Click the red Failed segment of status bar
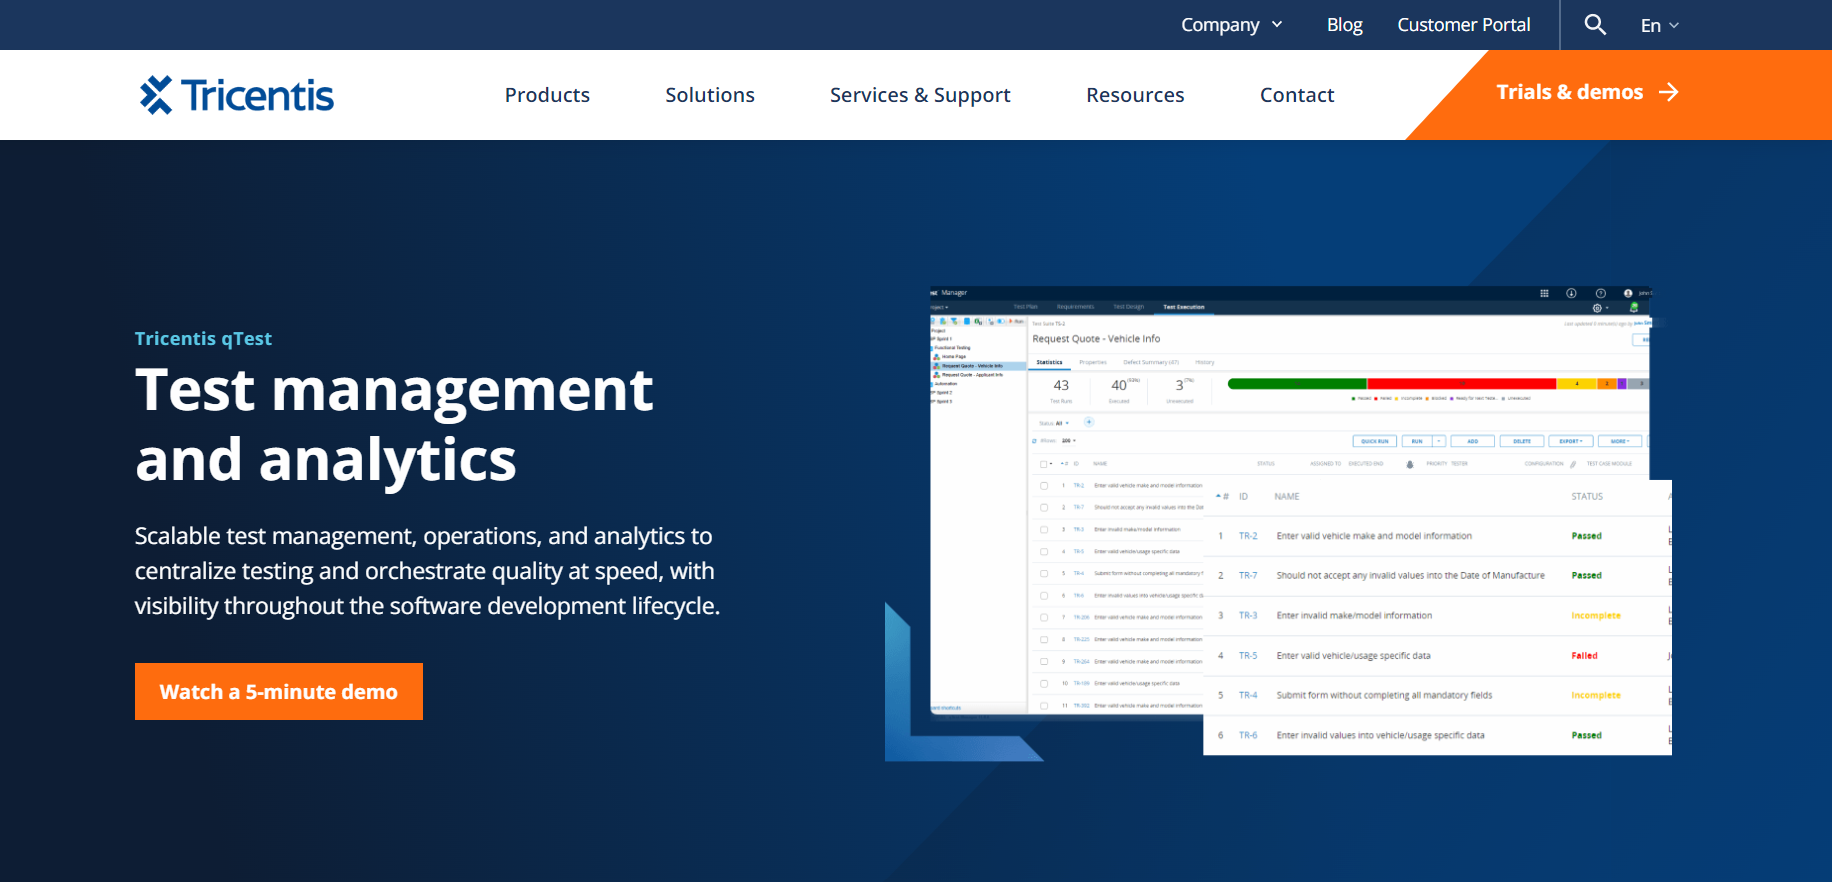Image resolution: width=1832 pixels, height=882 pixels. [1462, 384]
